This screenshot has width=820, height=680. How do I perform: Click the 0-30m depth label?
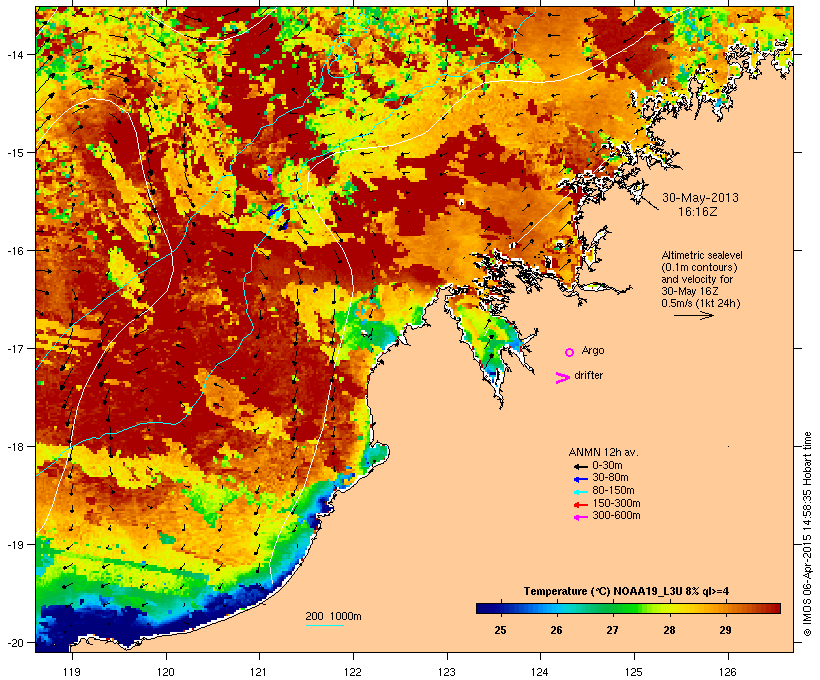(607, 466)
